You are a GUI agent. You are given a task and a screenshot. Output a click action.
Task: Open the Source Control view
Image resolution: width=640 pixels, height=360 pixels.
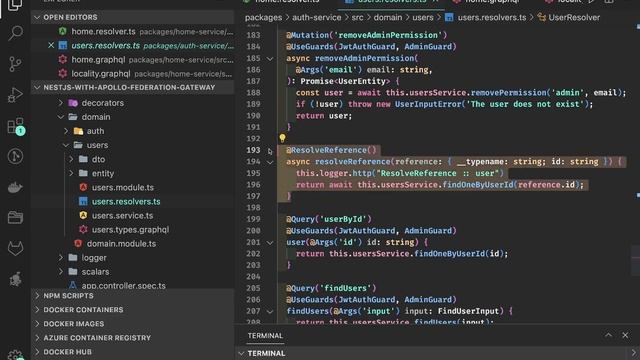(15, 64)
